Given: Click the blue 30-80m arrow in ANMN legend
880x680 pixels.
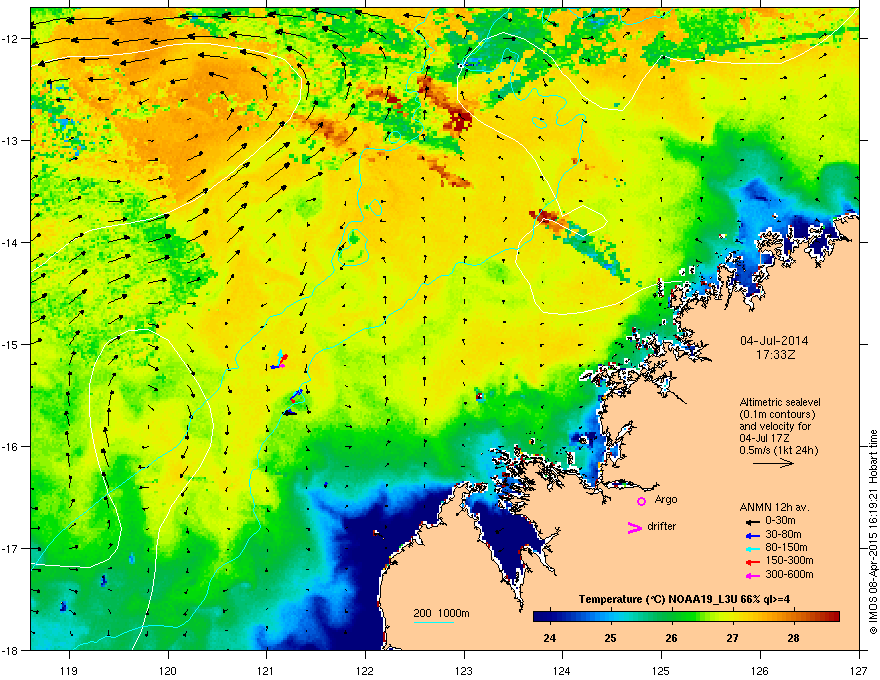Looking at the screenshot, I should point(752,536).
